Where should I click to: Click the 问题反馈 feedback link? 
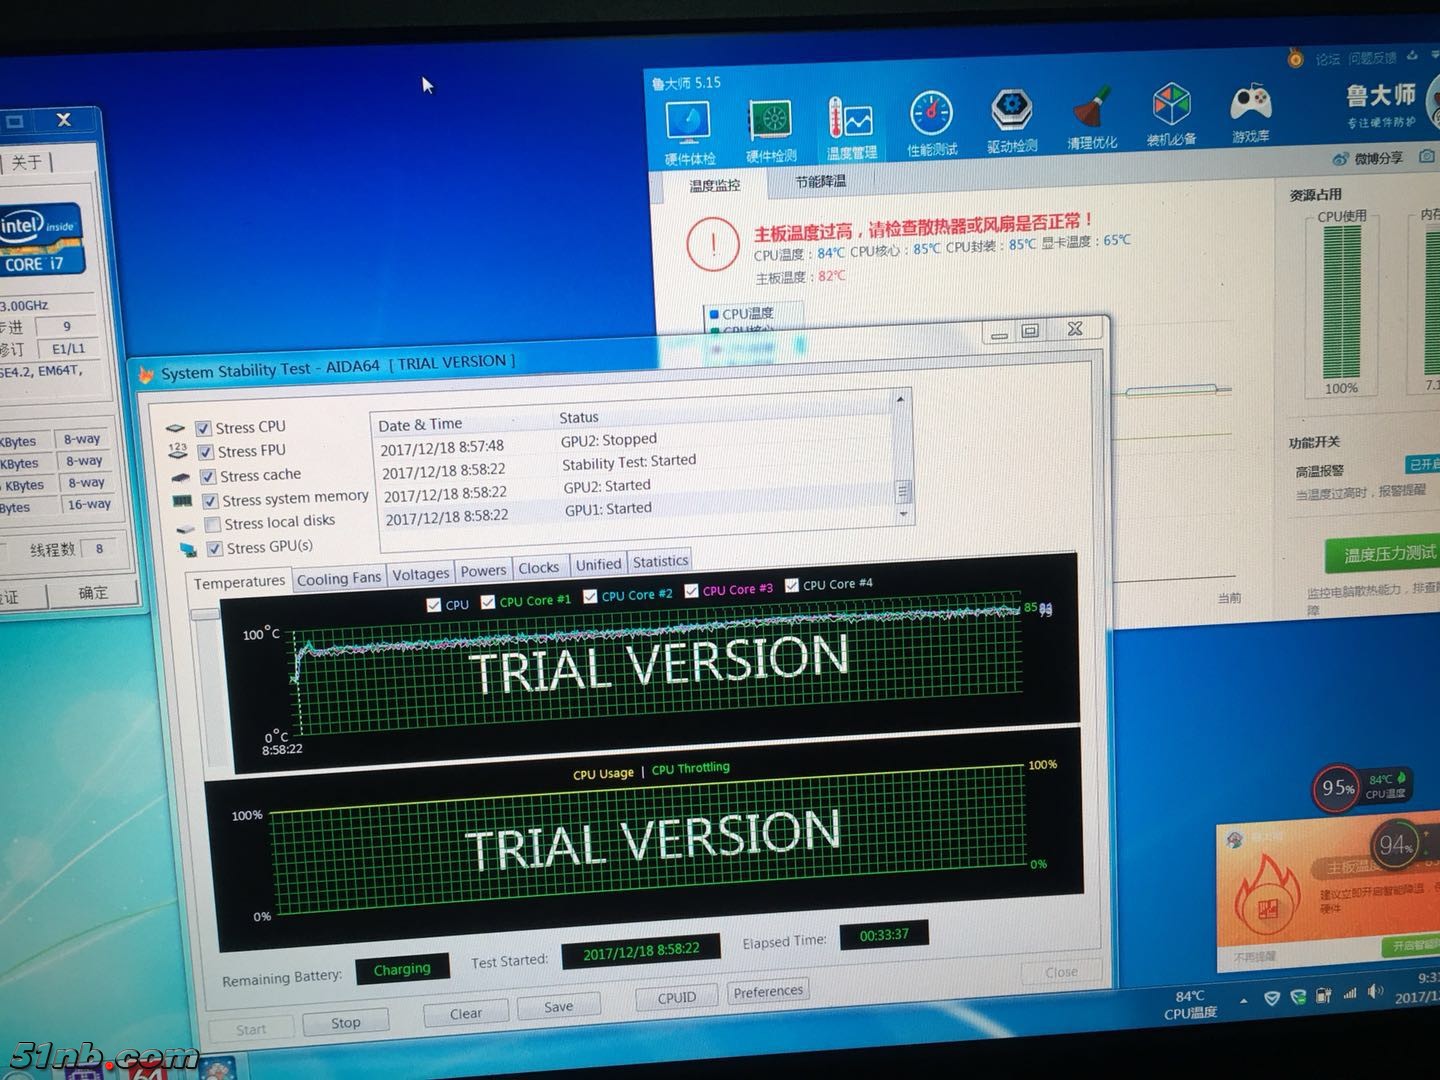pyautogui.click(x=1371, y=58)
